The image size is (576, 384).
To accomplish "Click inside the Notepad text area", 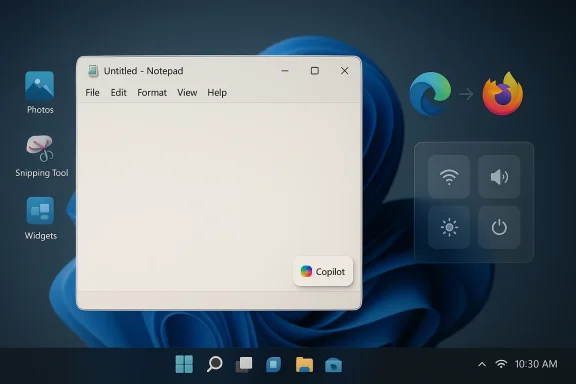I will pos(219,197).
